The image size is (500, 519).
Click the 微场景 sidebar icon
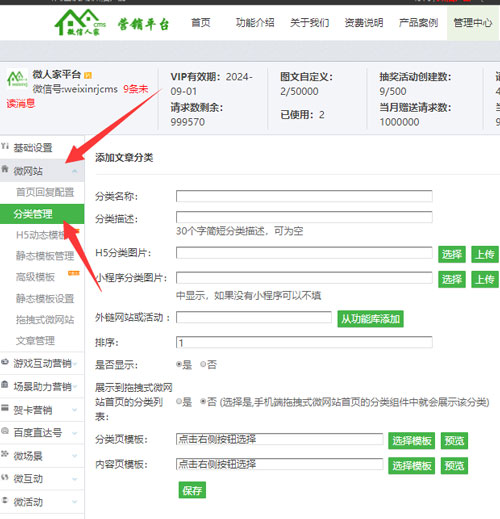pyautogui.click(x=5, y=454)
